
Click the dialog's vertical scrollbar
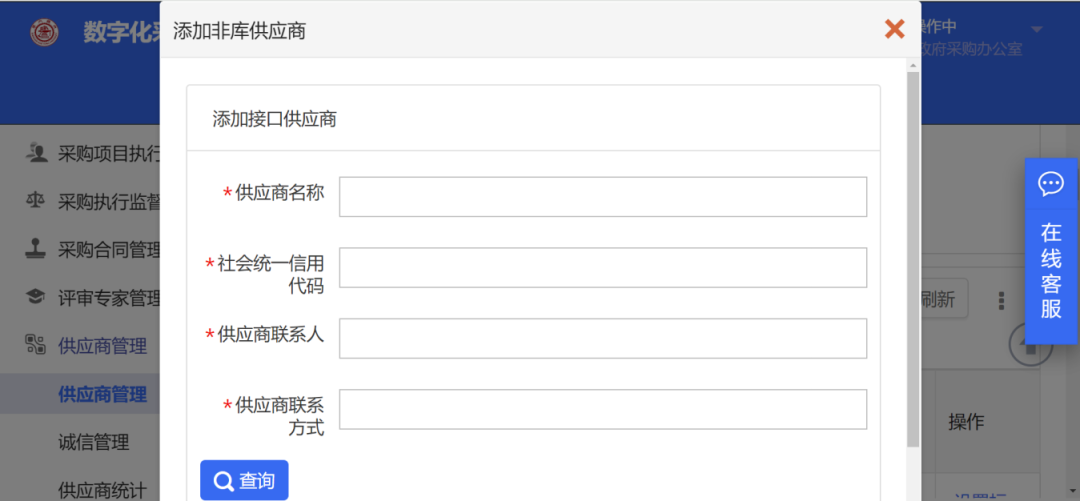click(913, 260)
